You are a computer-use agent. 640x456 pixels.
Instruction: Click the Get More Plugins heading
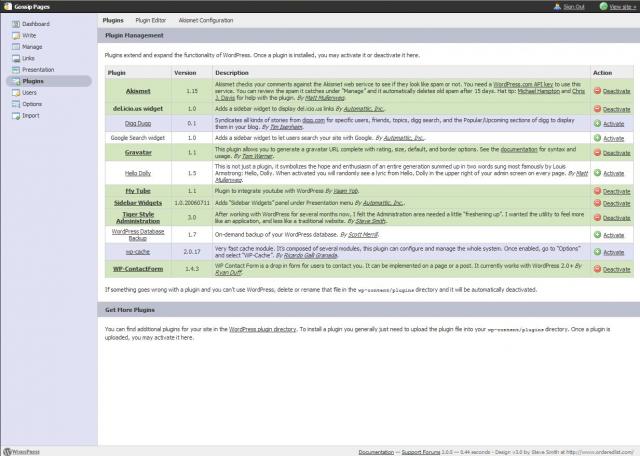point(130,310)
